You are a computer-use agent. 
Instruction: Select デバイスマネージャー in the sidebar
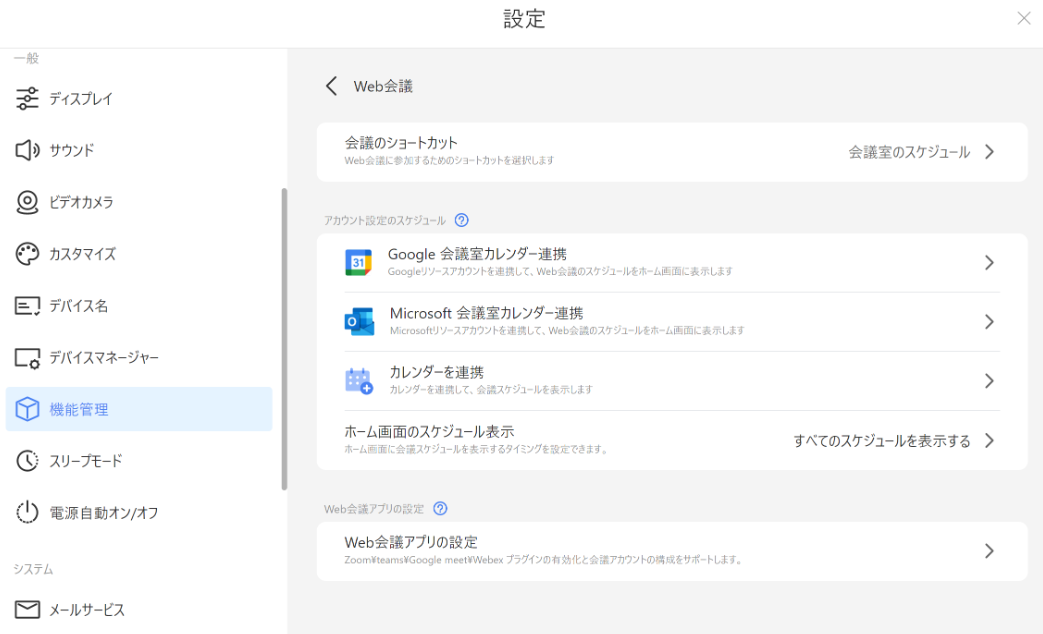pyautogui.click(x=103, y=358)
